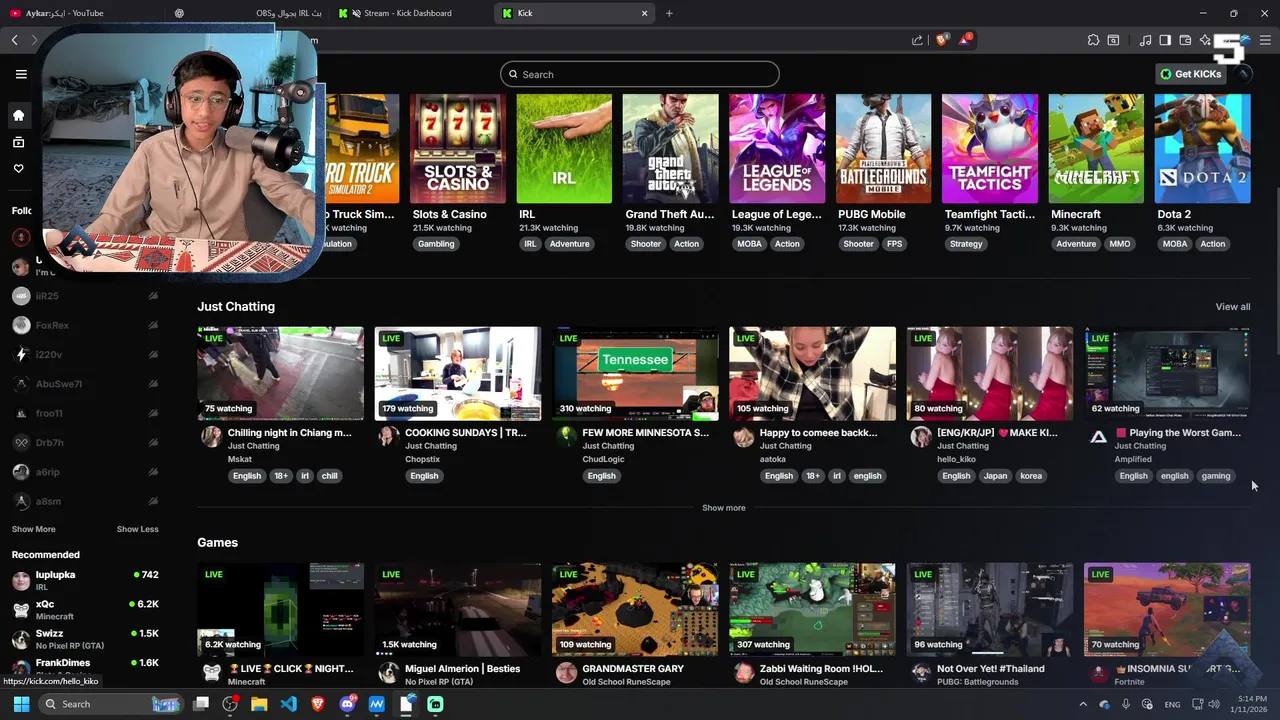
Task: Click Windows Start button
Action: click(x=21, y=704)
